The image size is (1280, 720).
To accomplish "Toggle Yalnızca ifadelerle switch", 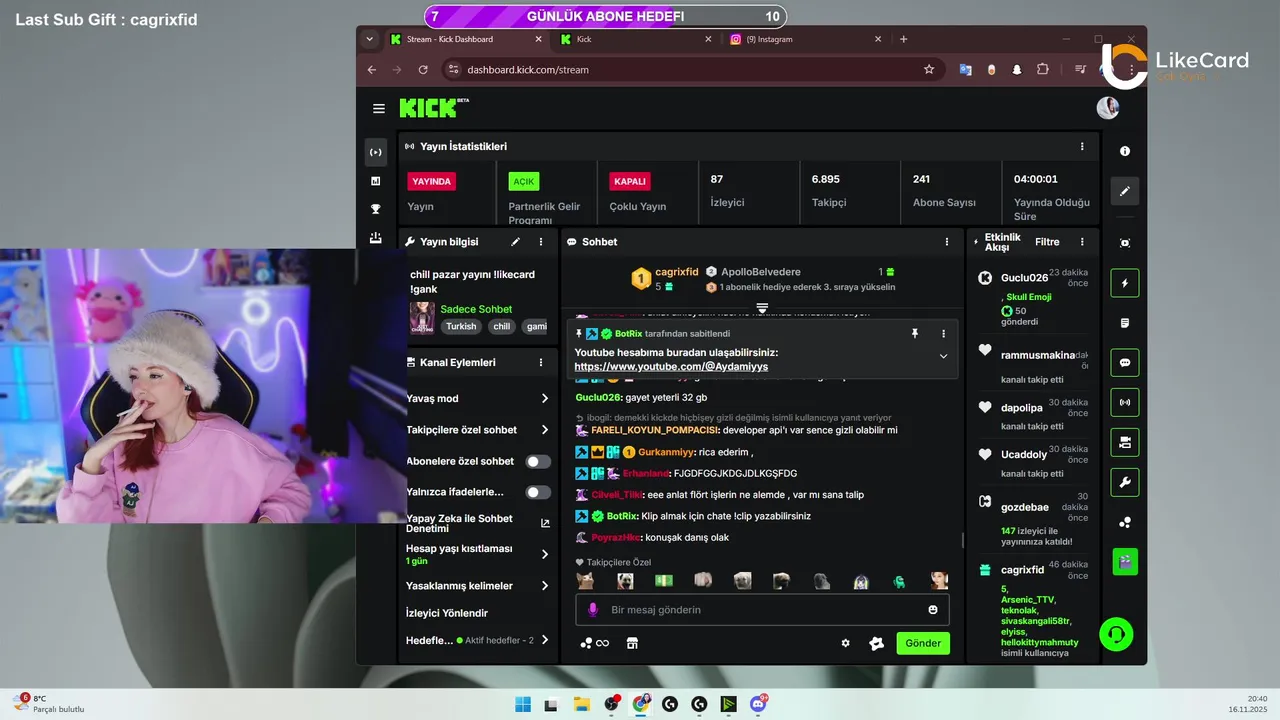I will click(538, 492).
